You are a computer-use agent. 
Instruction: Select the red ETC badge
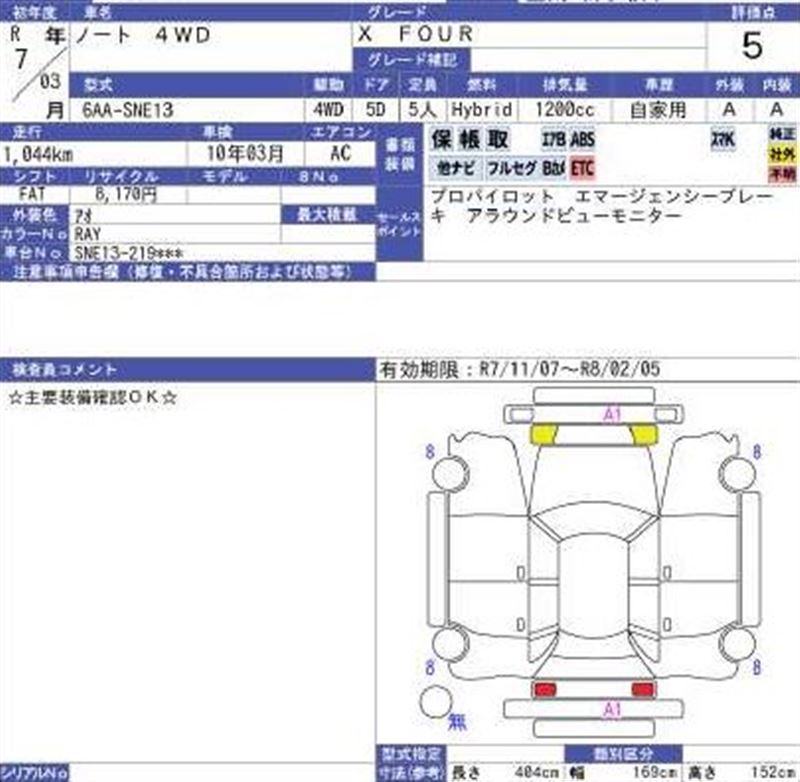(582, 168)
